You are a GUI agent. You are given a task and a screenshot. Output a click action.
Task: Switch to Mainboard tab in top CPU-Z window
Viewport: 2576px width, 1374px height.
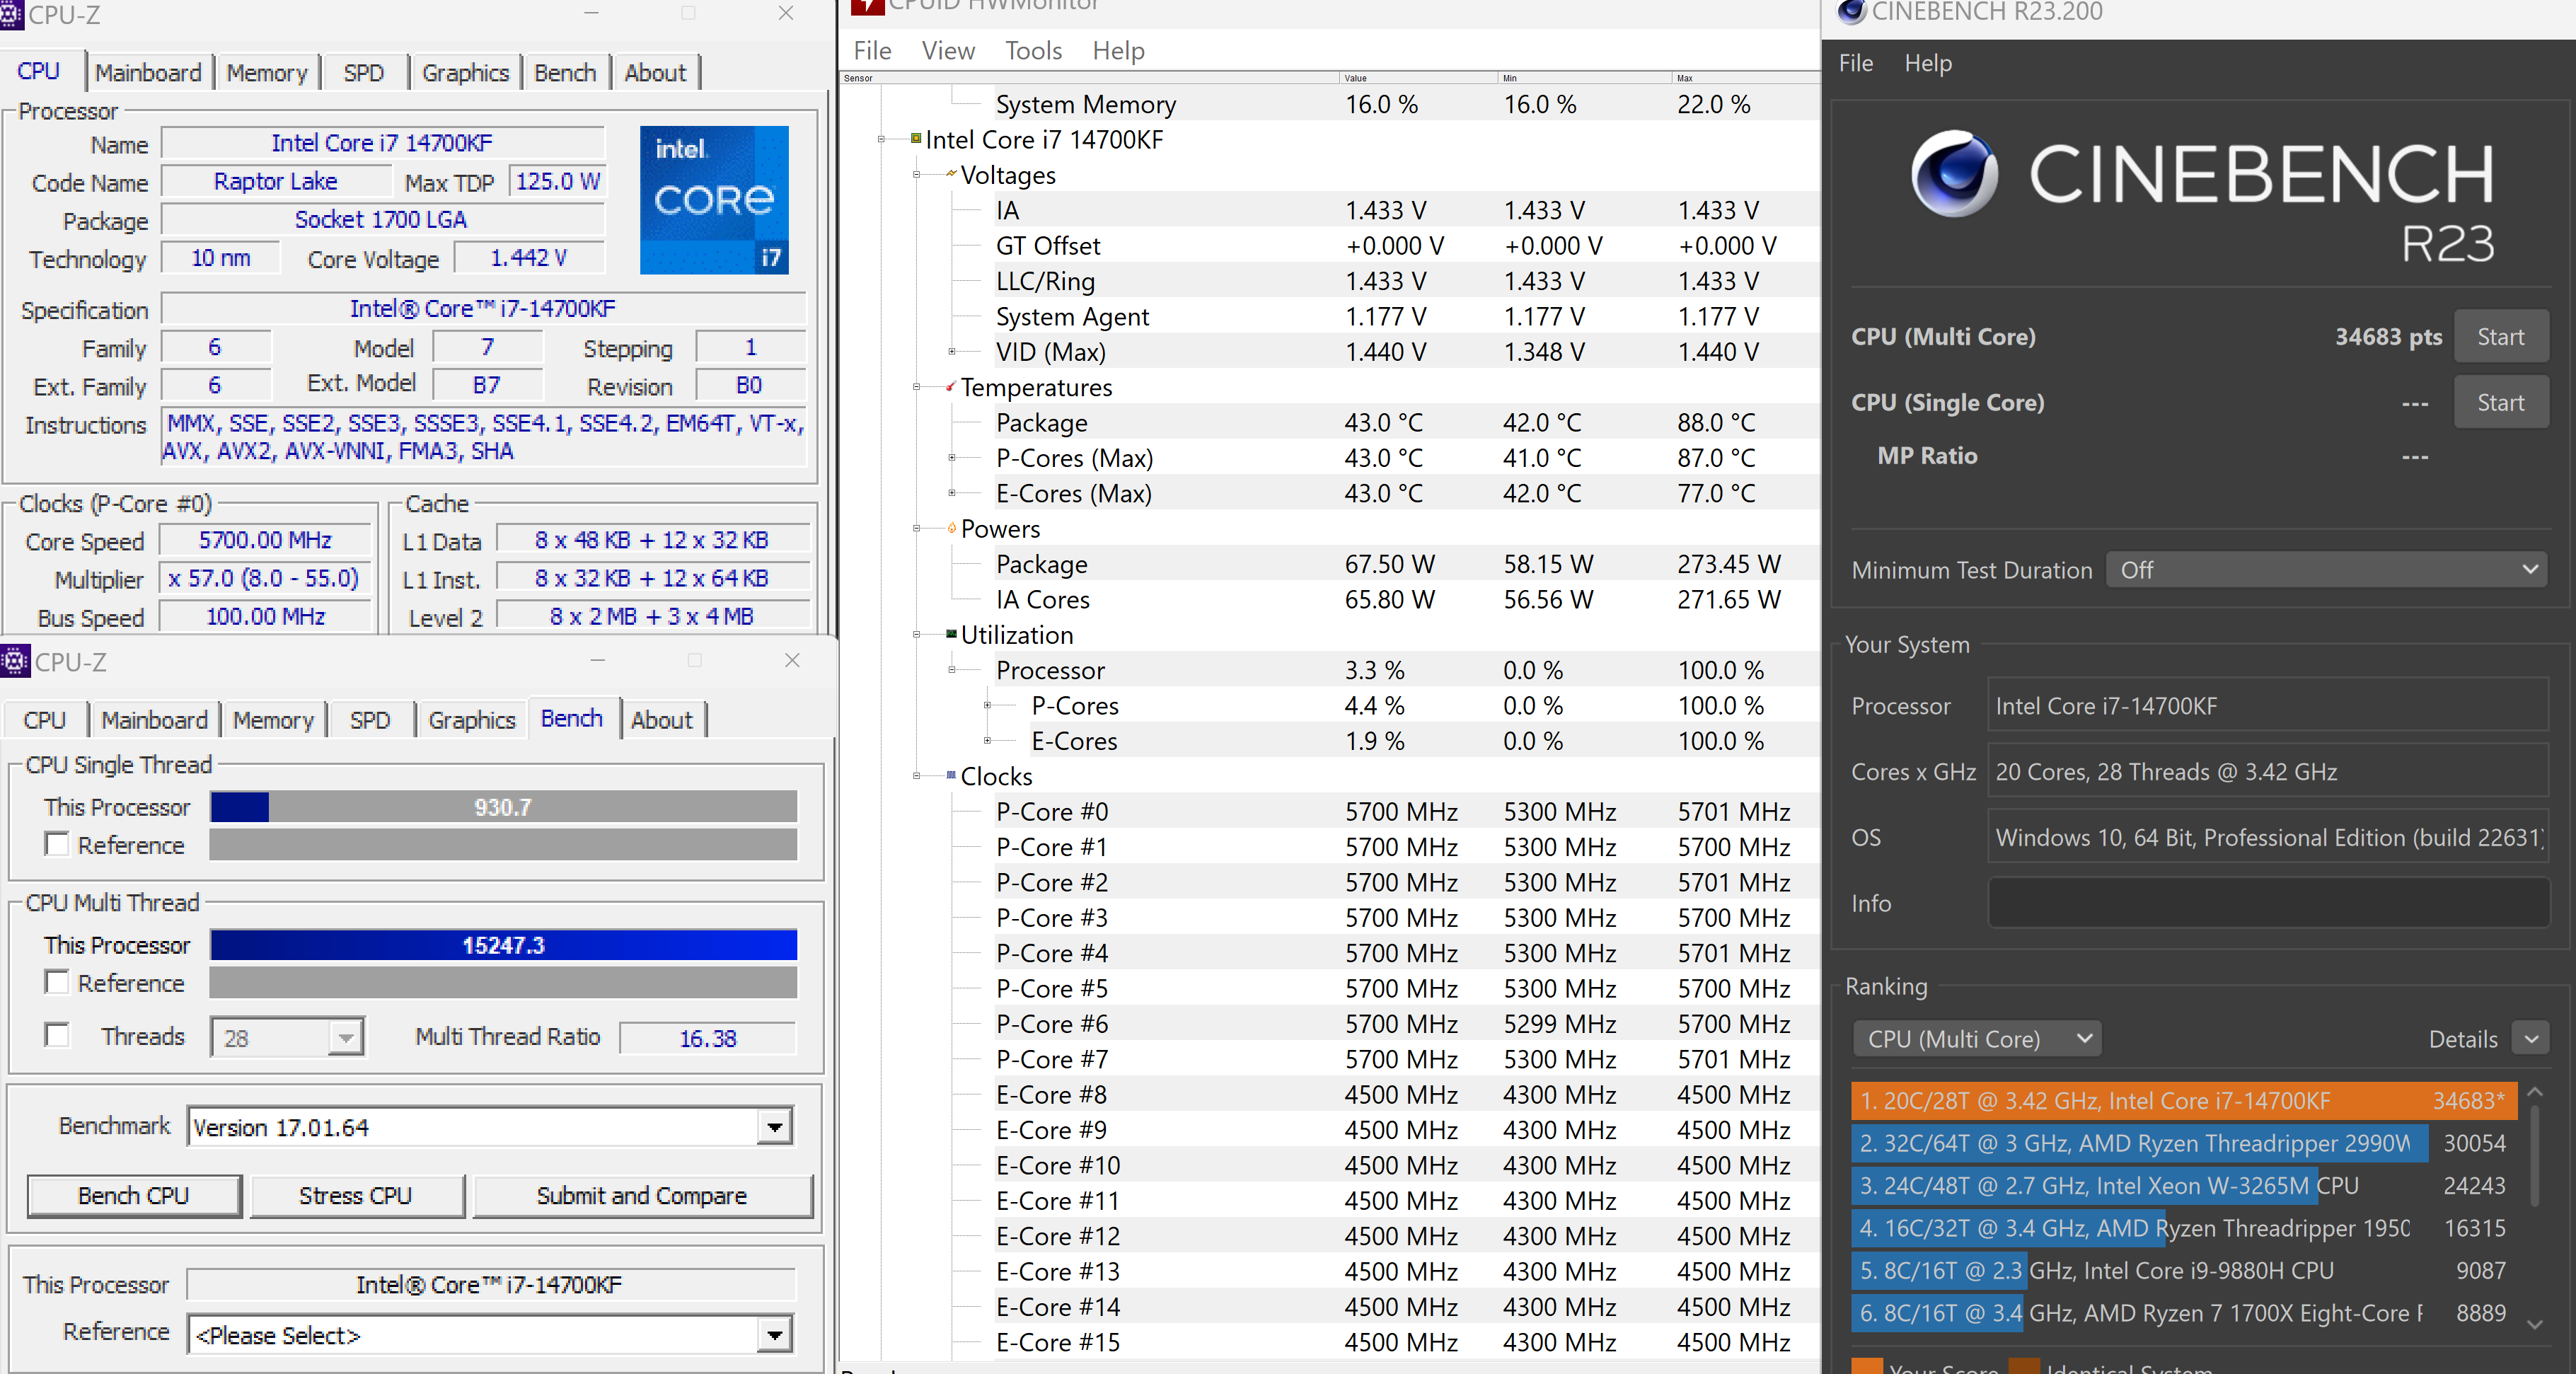[148, 72]
